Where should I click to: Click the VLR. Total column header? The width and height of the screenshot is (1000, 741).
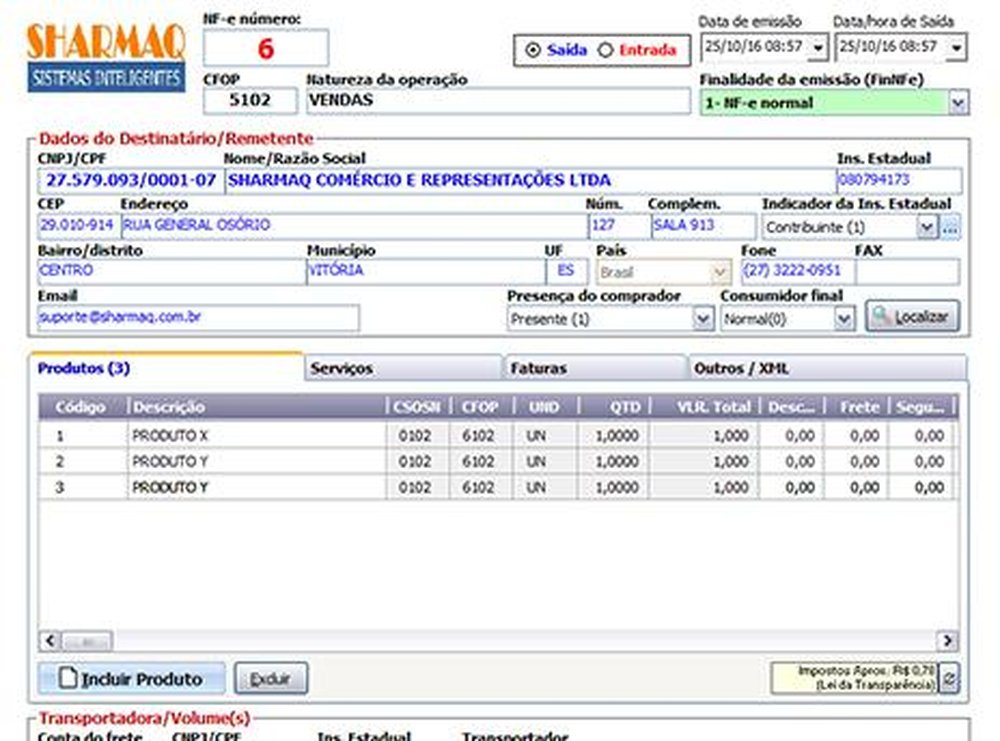(705, 407)
